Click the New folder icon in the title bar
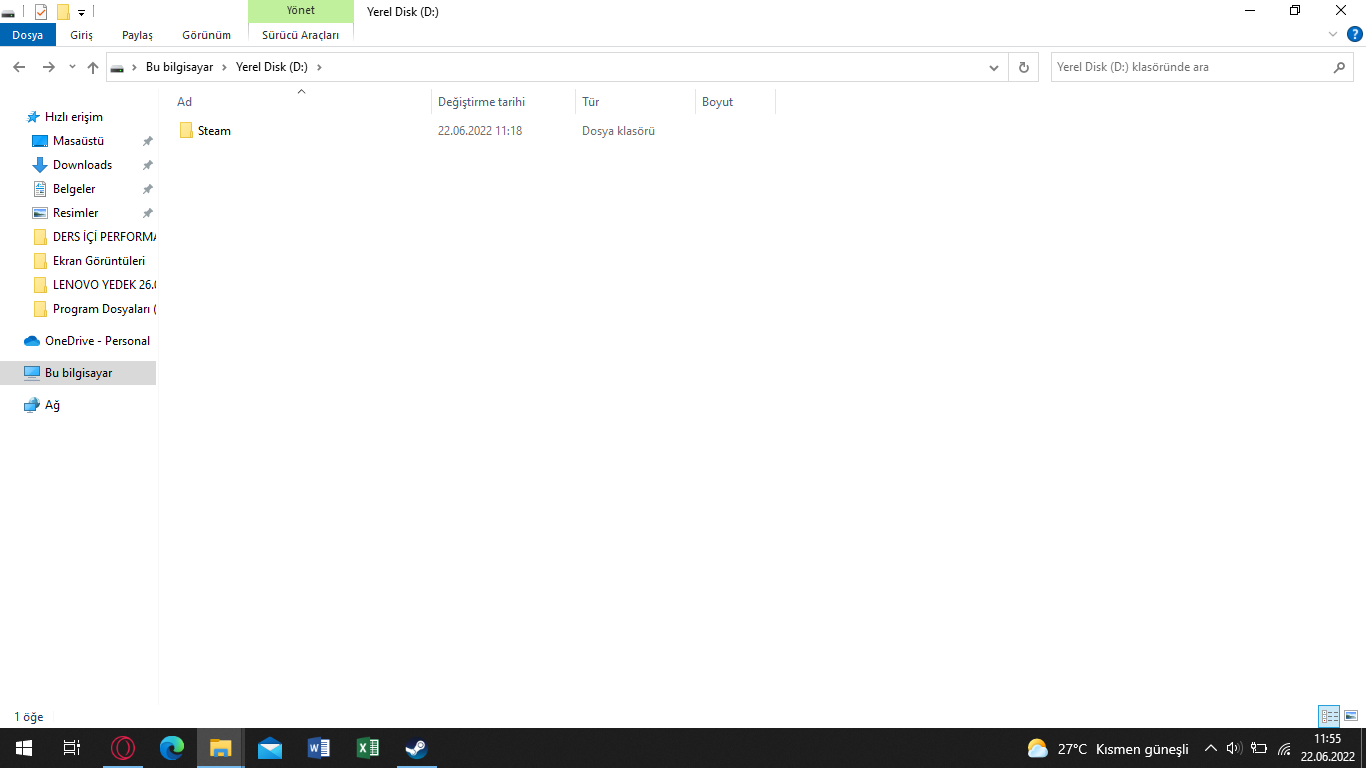1366x768 pixels. [x=63, y=12]
